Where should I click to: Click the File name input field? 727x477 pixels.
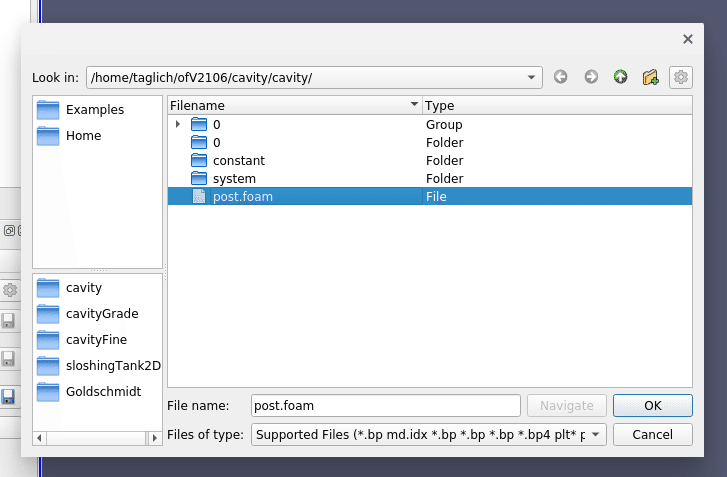click(x=386, y=406)
